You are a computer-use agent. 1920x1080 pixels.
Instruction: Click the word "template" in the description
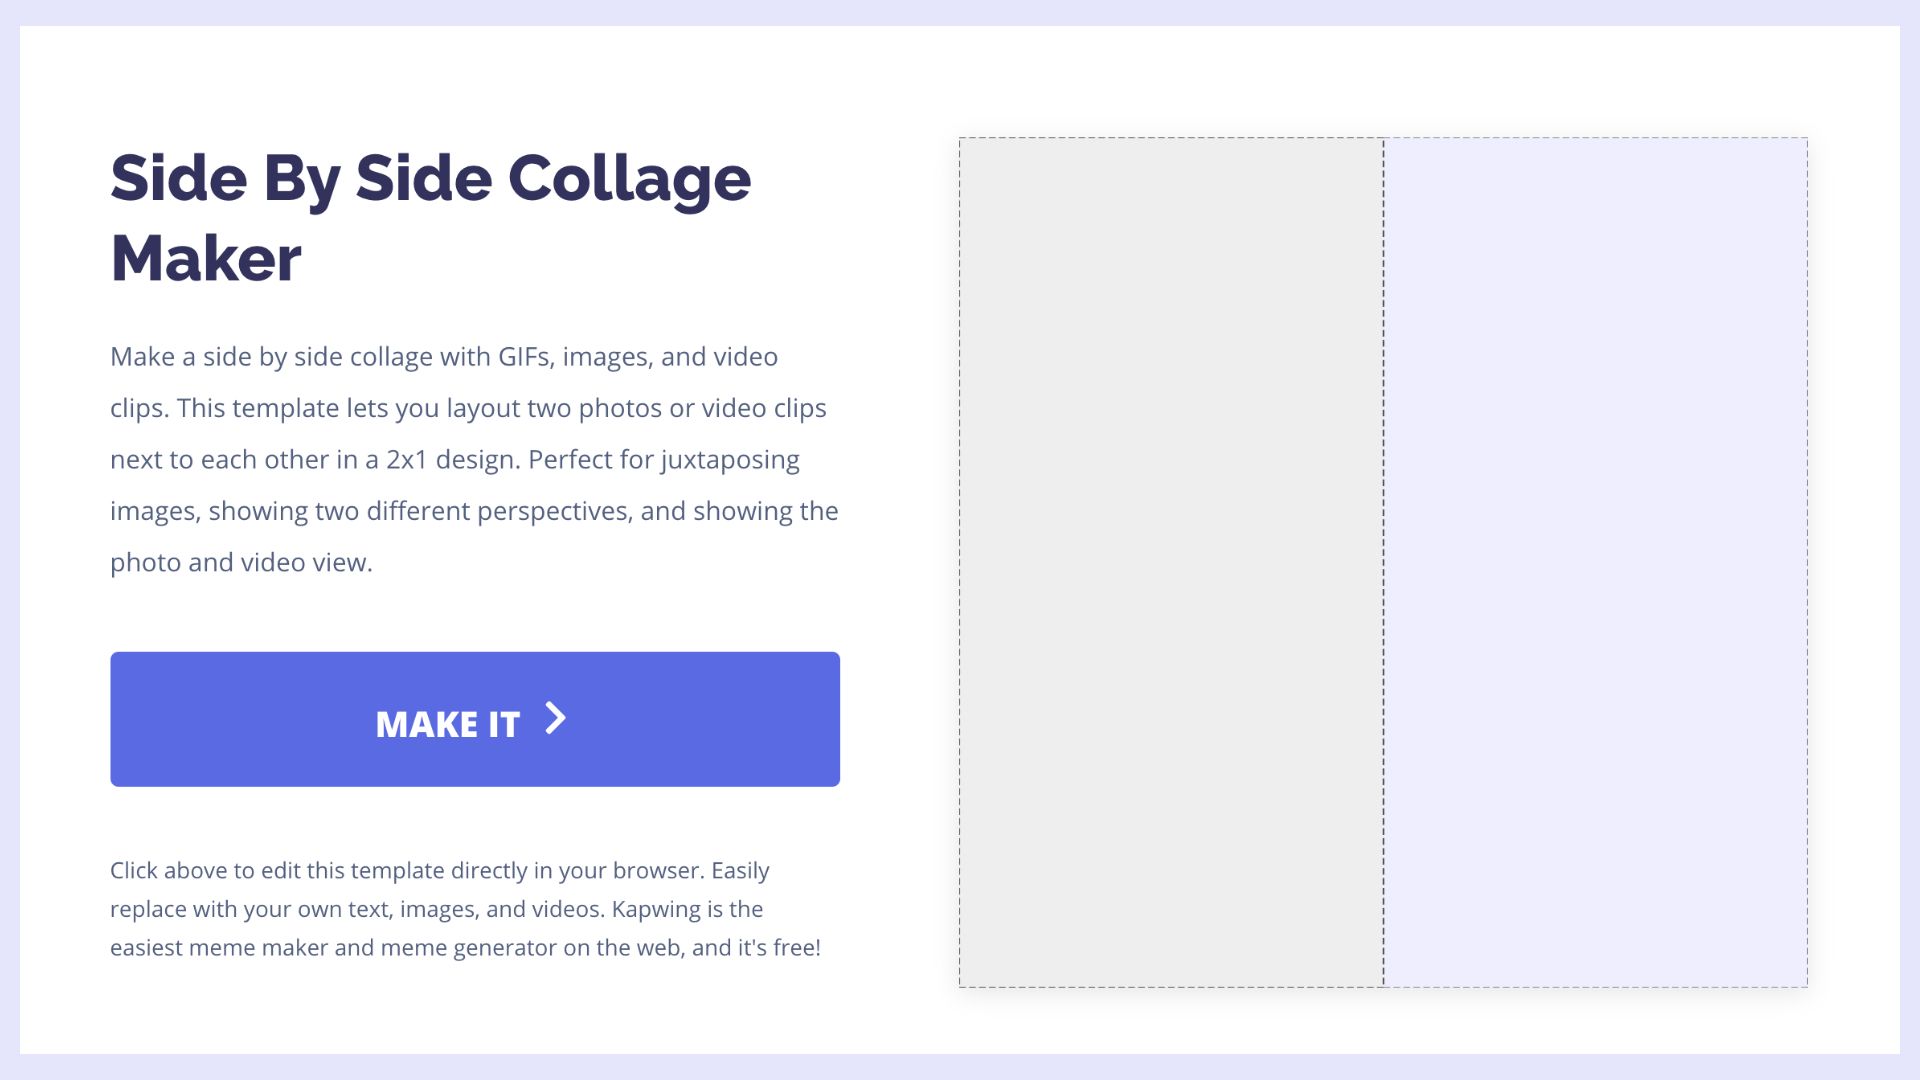click(285, 408)
